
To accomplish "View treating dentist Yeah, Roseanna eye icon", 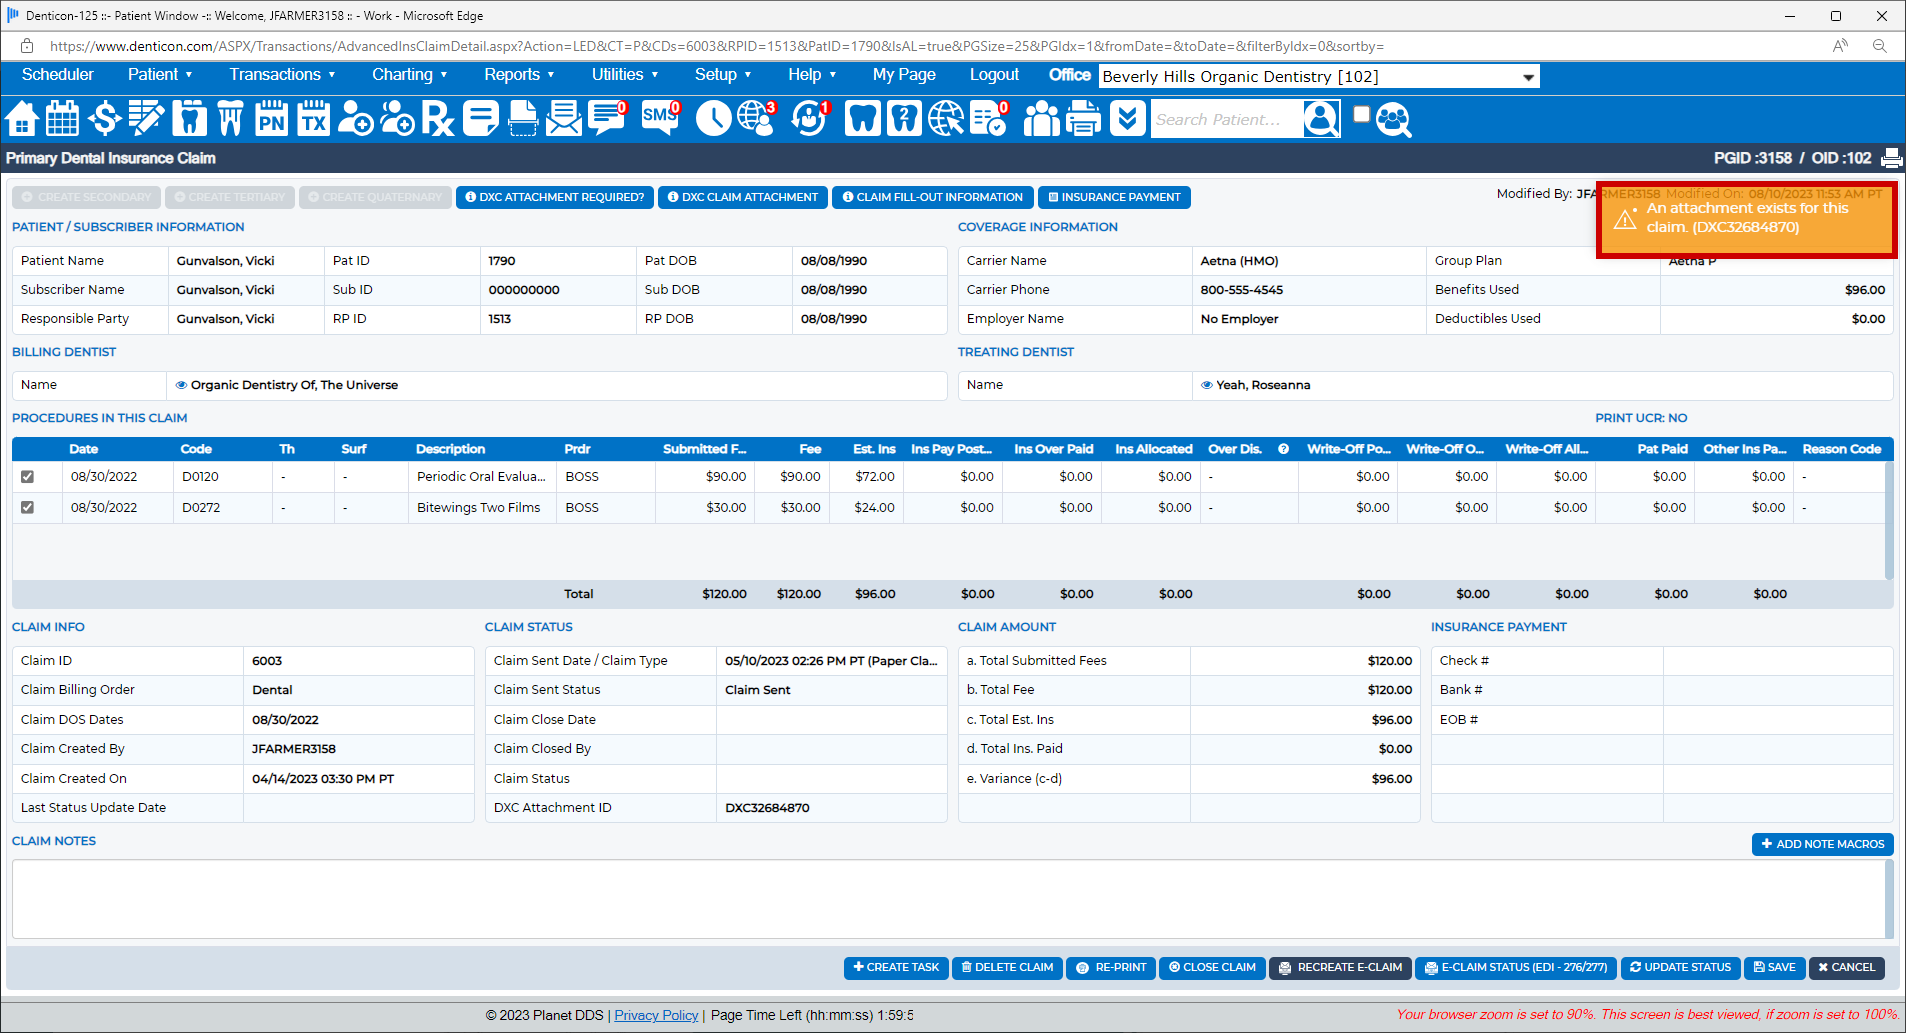I will coord(1207,385).
